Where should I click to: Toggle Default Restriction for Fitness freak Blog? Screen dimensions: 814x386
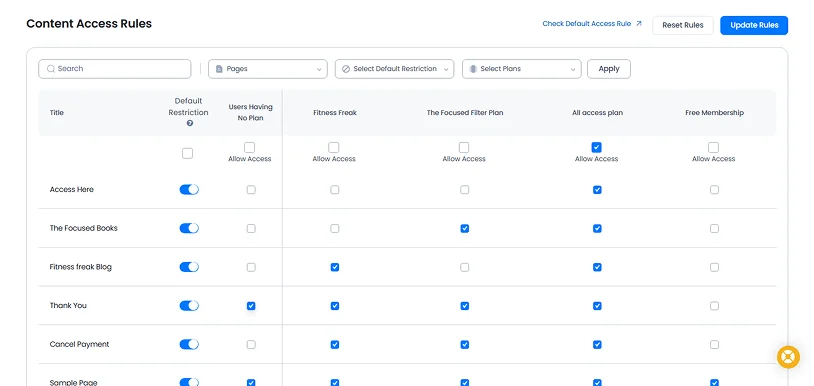[189, 267]
